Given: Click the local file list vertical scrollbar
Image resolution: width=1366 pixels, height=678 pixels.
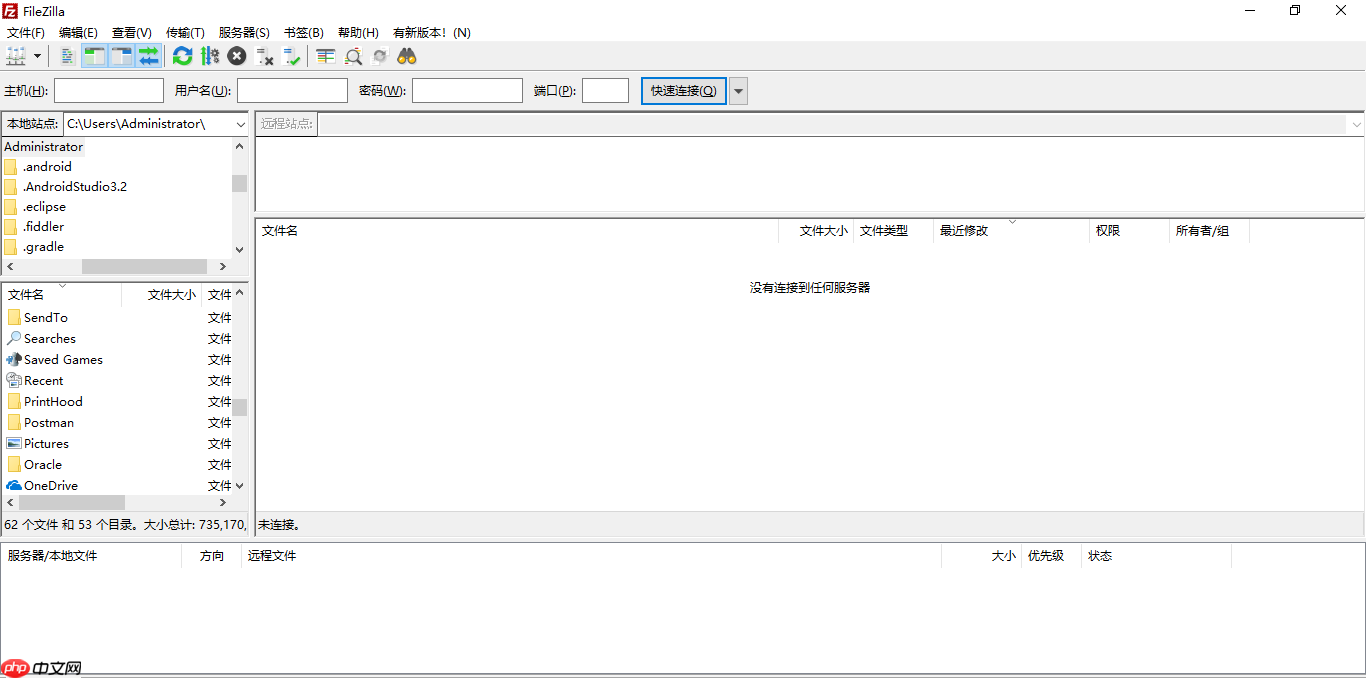Looking at the screenshot, I should pyautogui.click(x=239, y=400).
